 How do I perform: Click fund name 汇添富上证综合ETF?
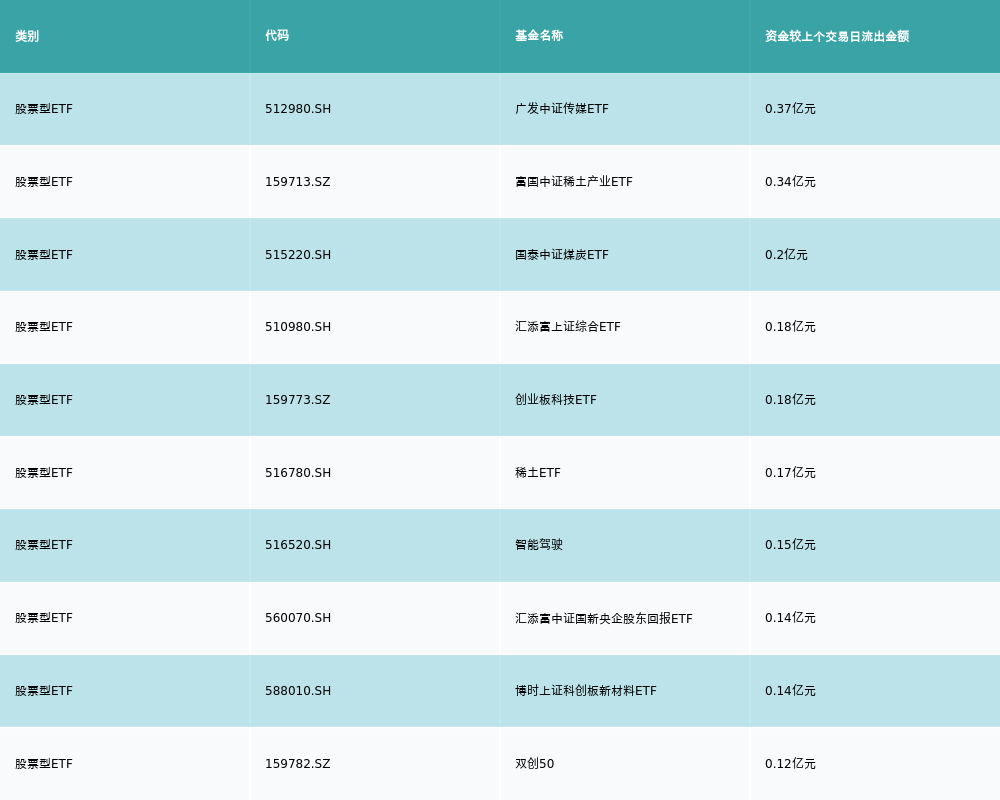coord(568,327)
